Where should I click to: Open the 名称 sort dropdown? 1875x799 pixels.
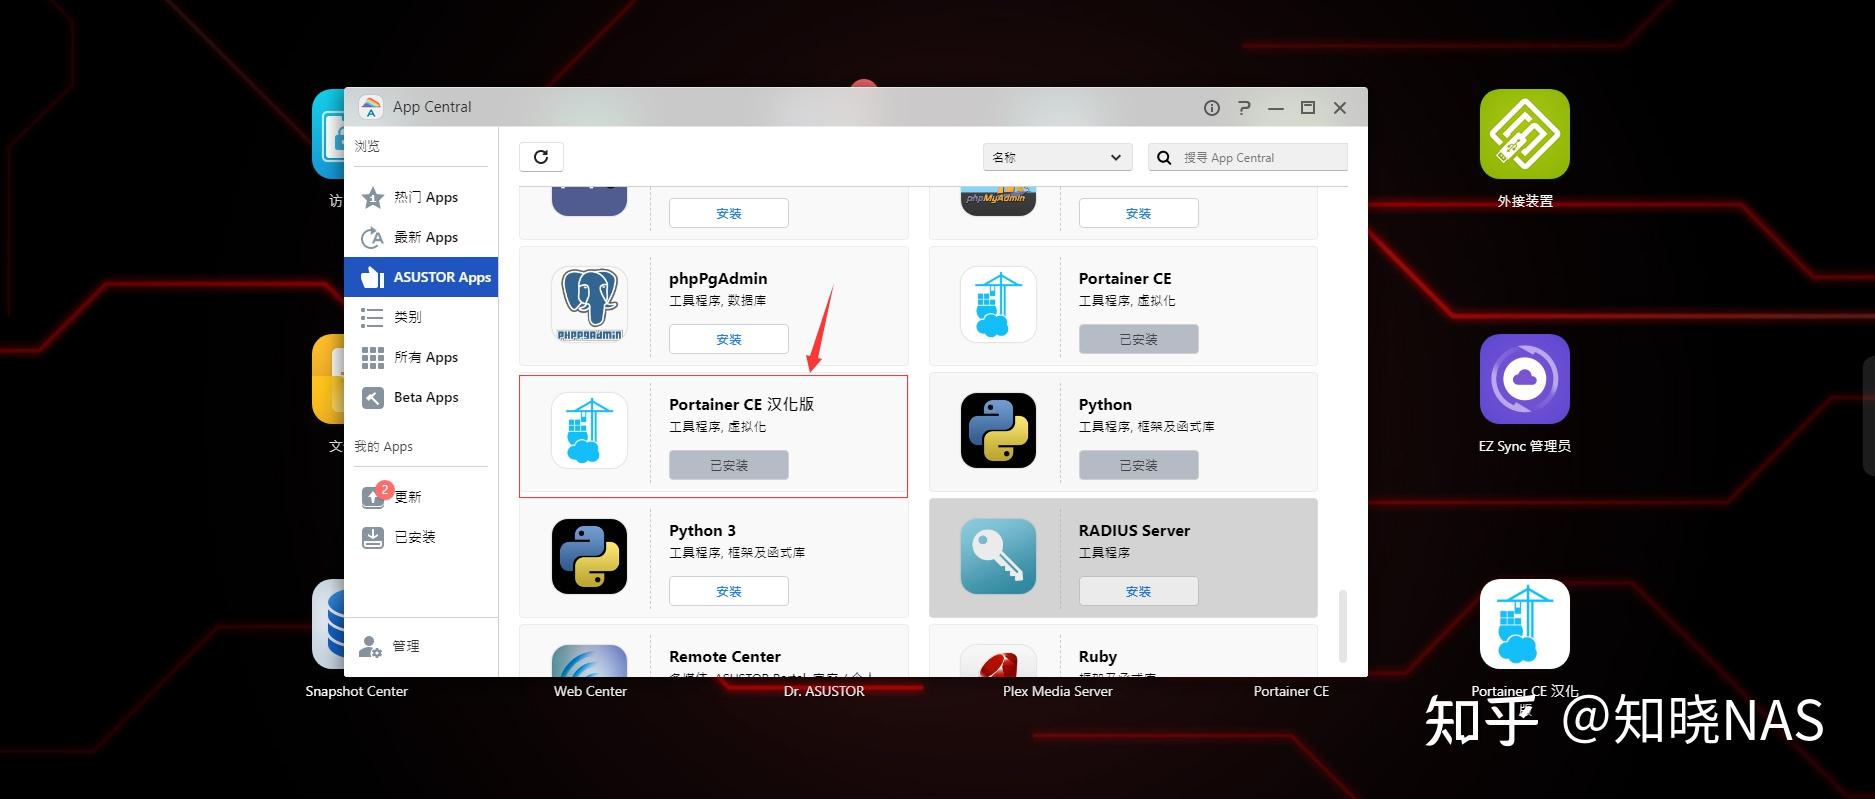[x=1057, y=157]
